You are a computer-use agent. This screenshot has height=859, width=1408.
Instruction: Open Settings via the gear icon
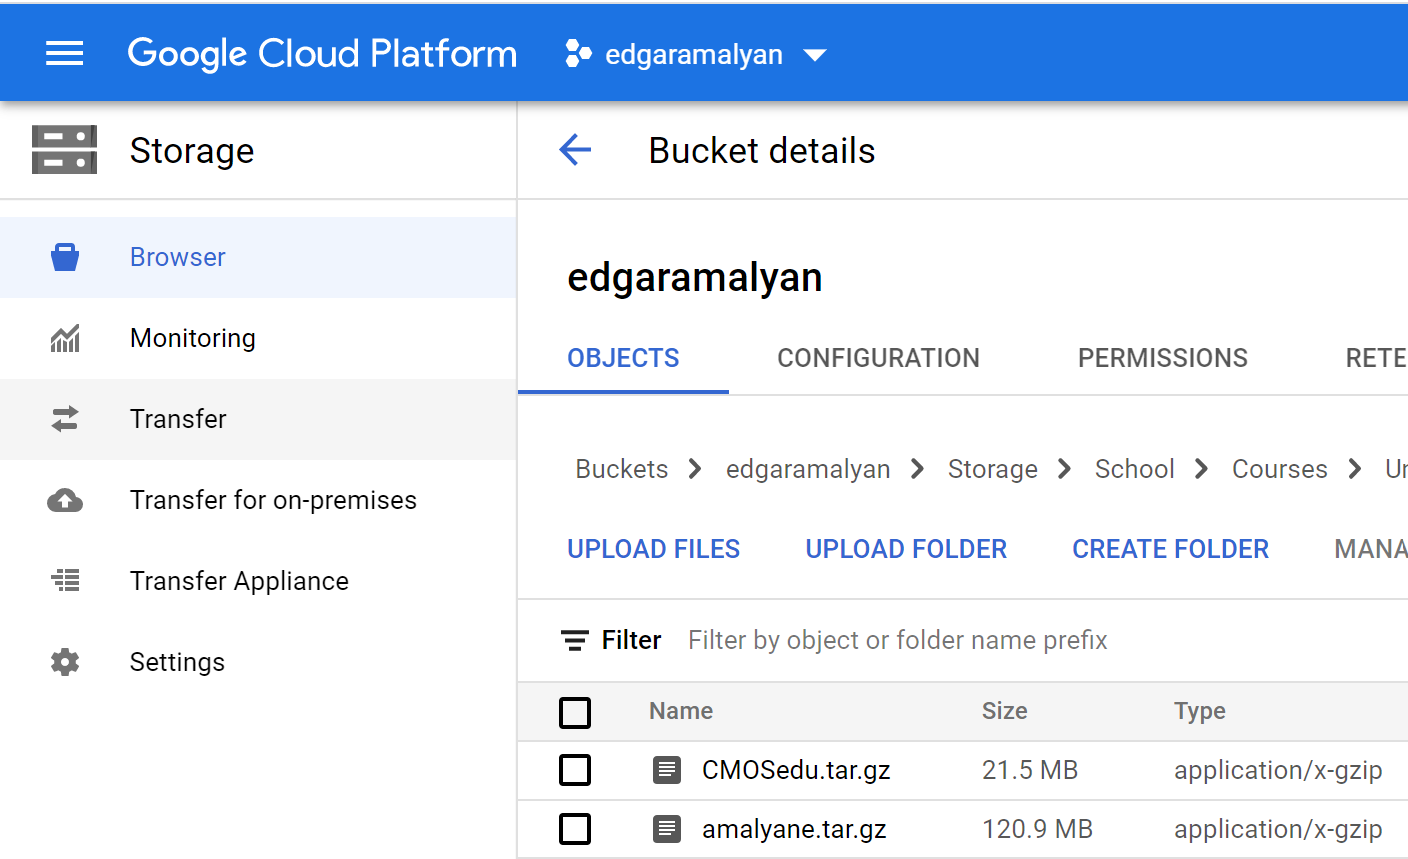(65, 662)
